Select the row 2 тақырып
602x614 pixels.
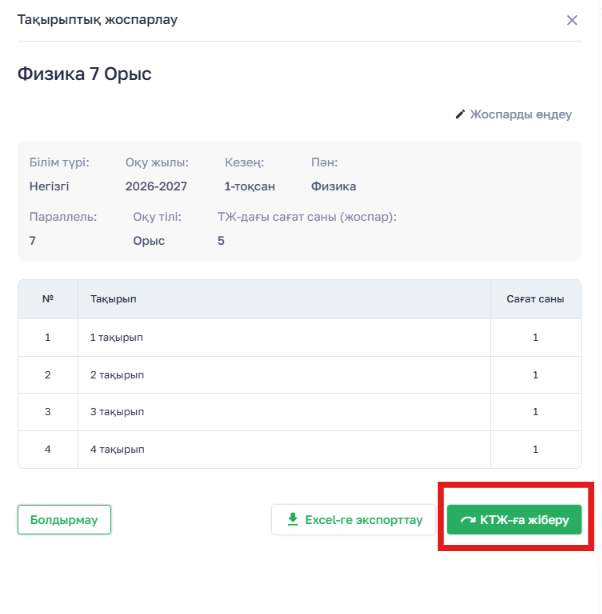click(300, 375)
